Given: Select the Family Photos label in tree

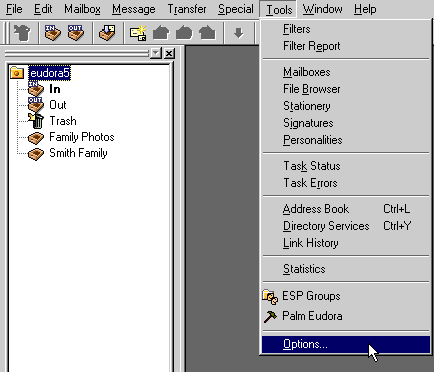Looking at the screenshot, I should [82, 137].
